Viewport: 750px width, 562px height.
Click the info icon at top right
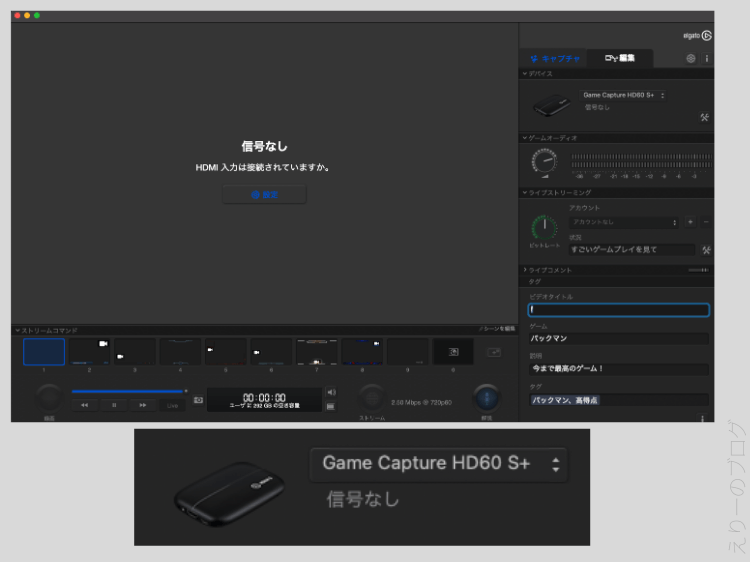tap(706, 58)
